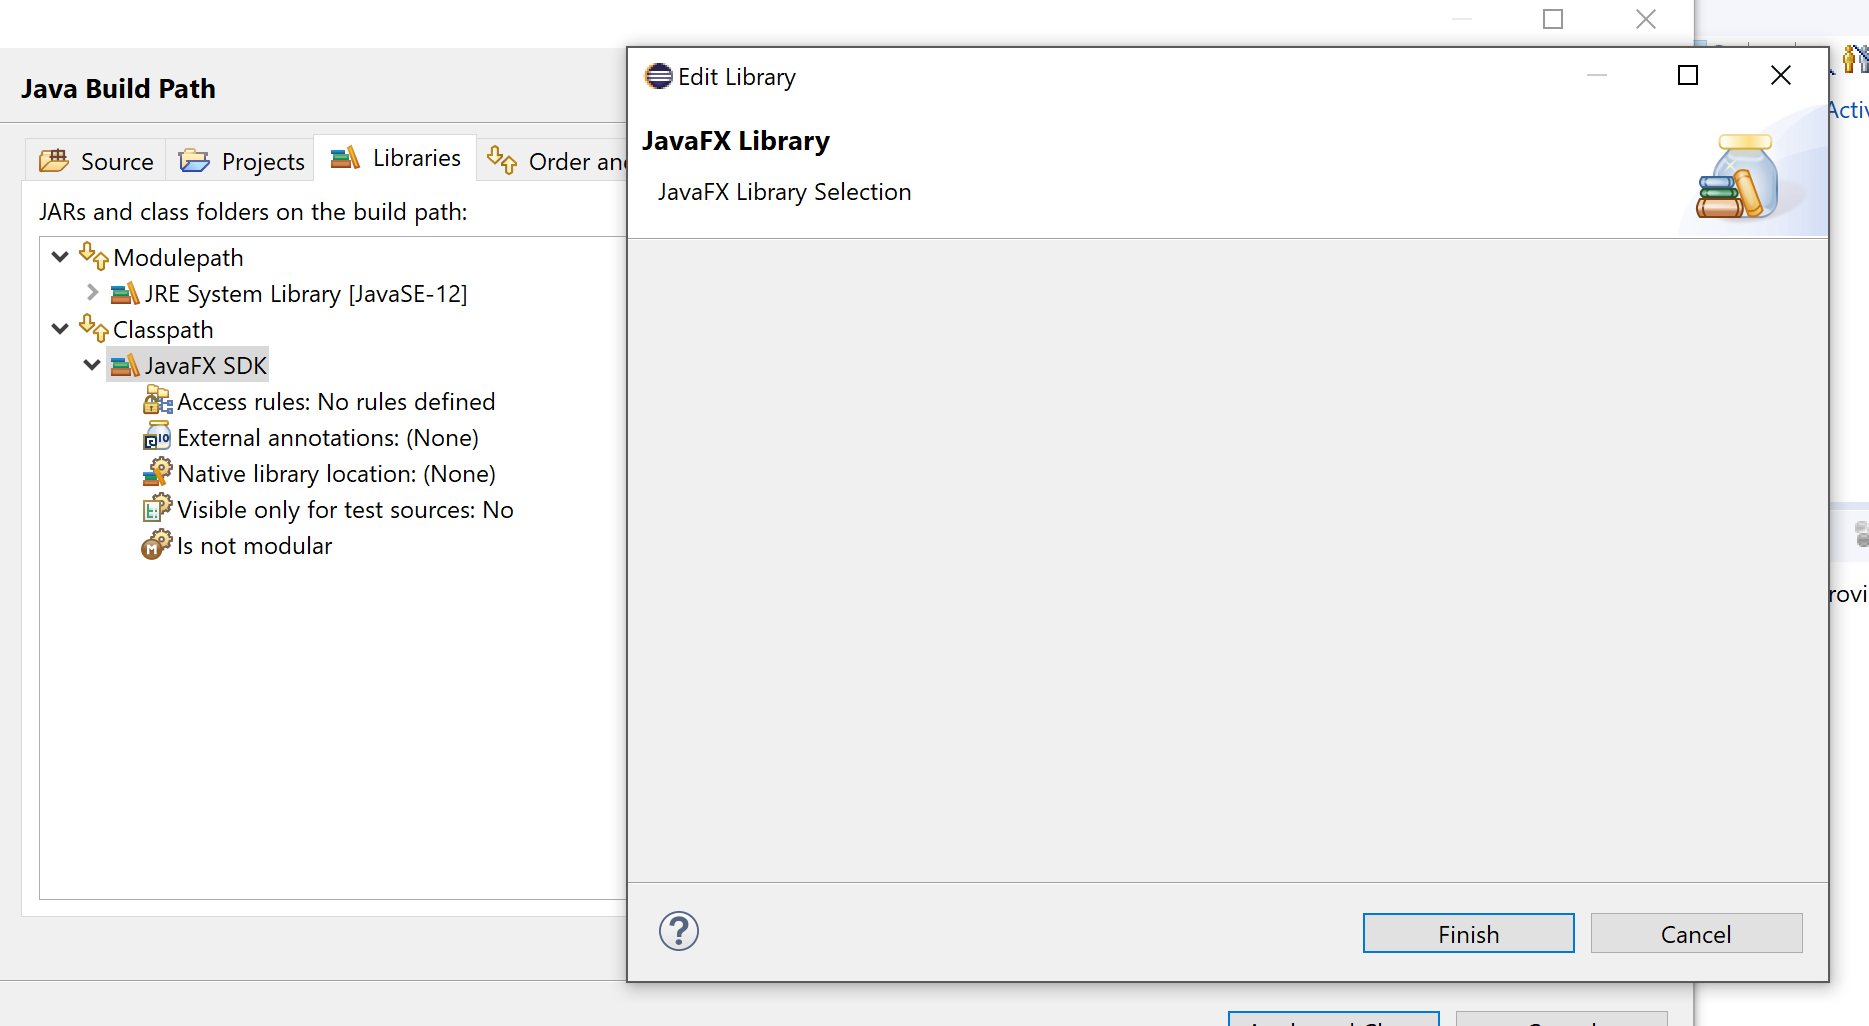Open help via the question mark icon
Screen dimensions: 1869x1026
678,931
